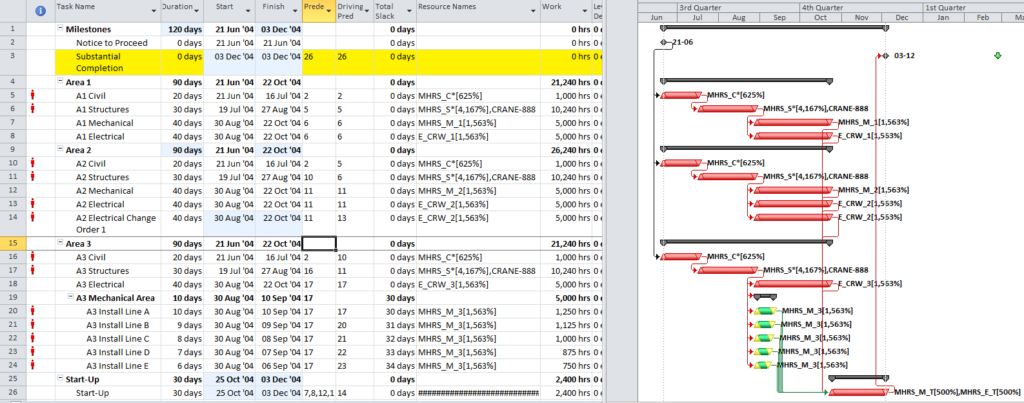Click the green down arrow in Gantt chart

(x=997, y=56)
